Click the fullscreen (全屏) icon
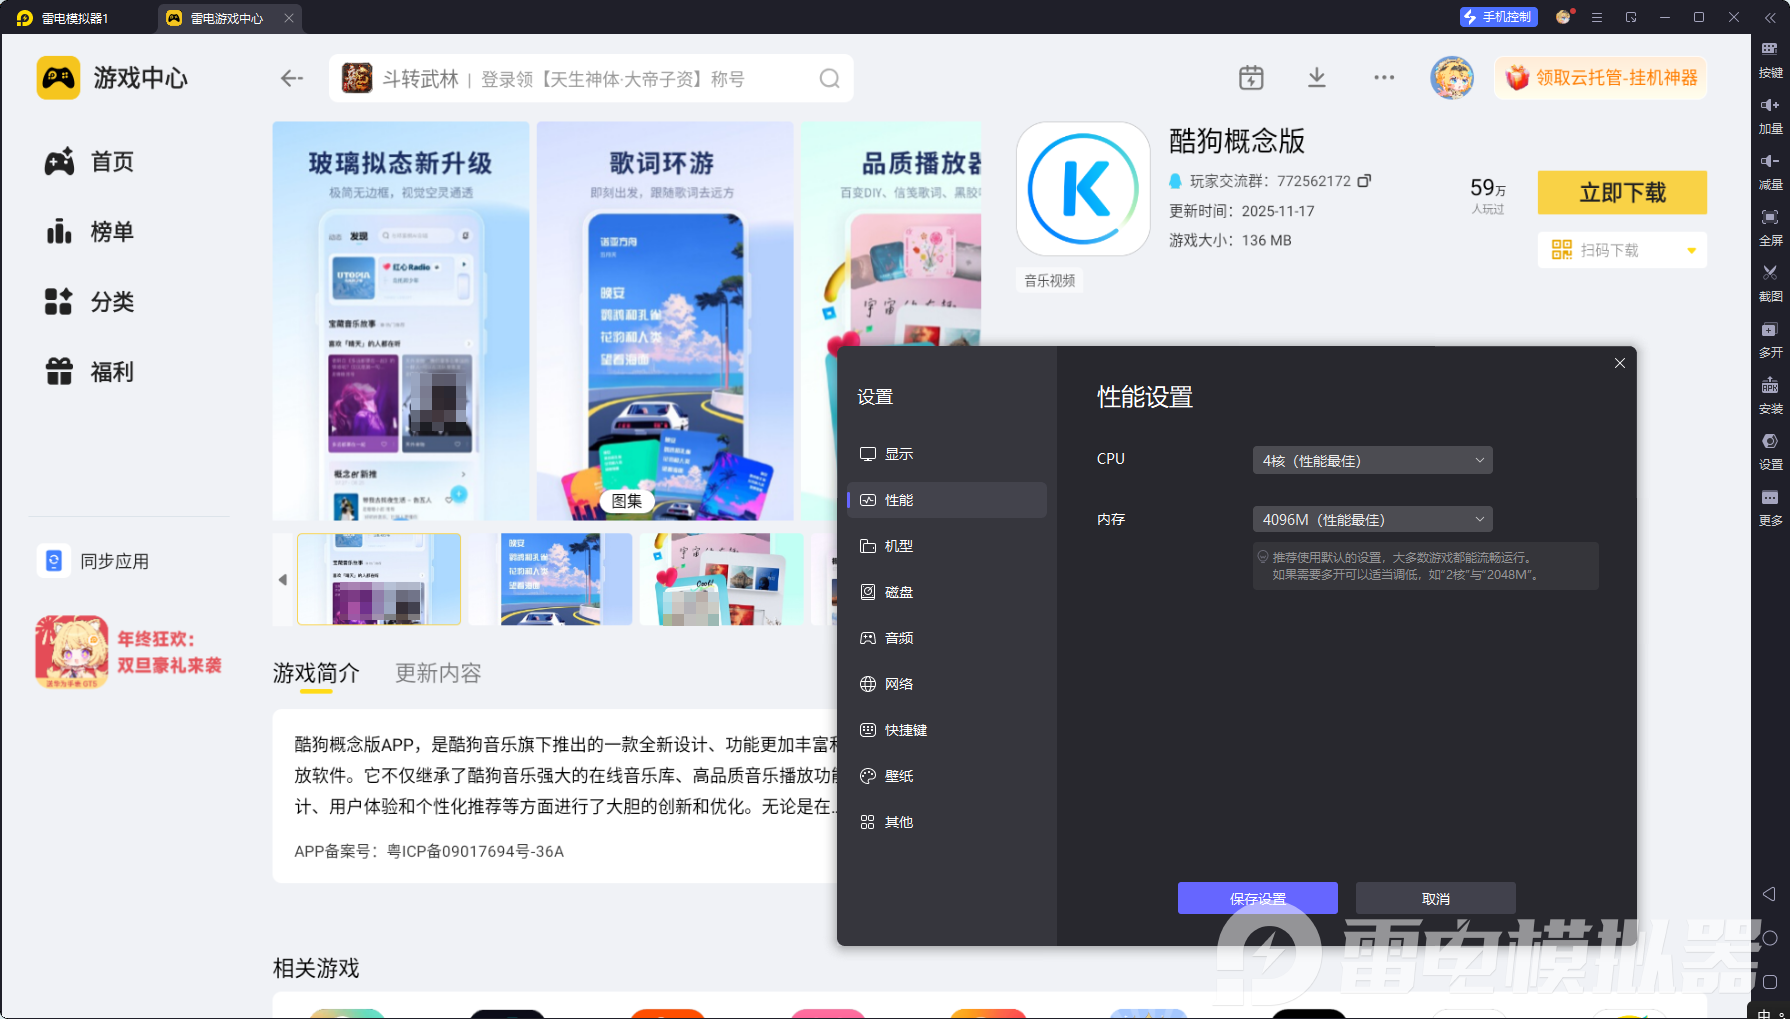Screen dimensions: 1790x1019 click(1770, 218)
